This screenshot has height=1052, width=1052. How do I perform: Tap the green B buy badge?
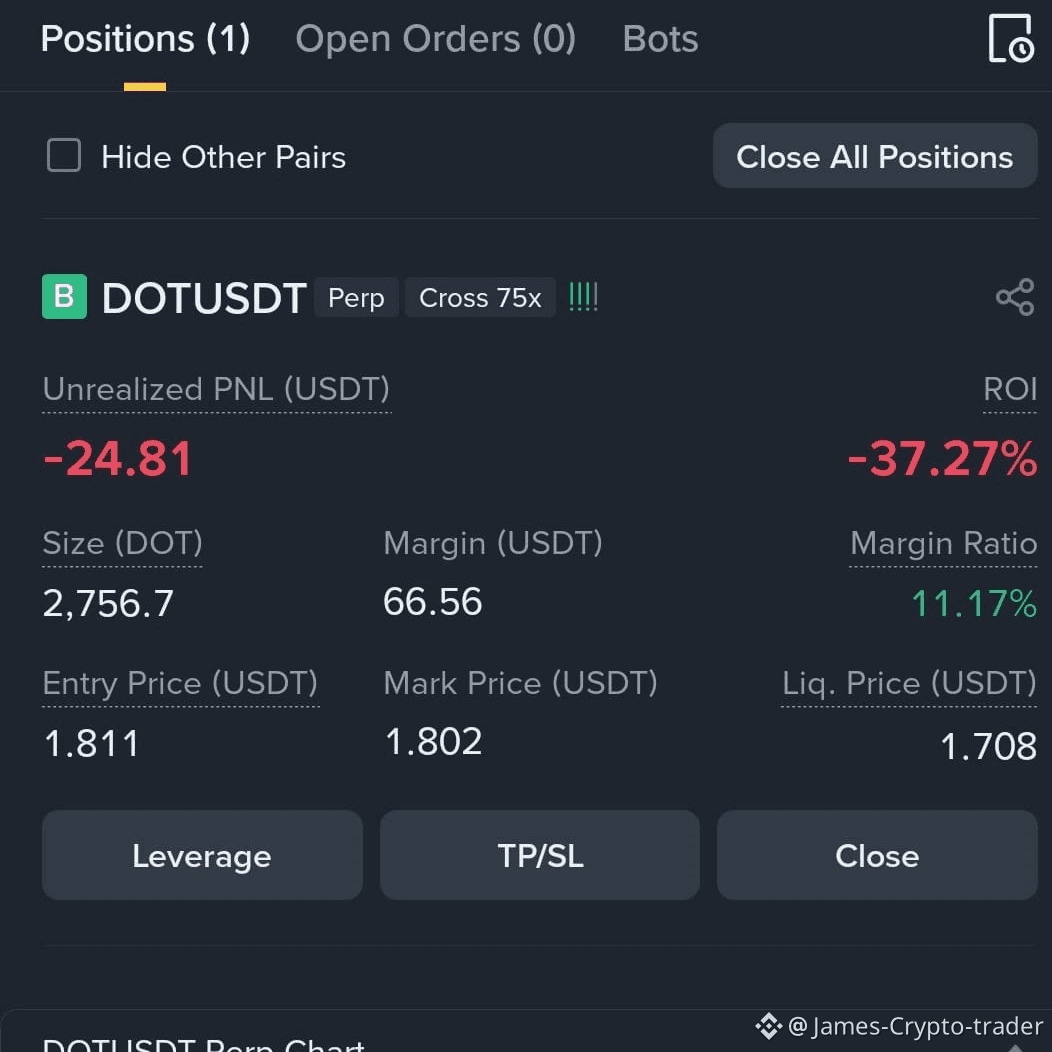[x=64, y=297]
